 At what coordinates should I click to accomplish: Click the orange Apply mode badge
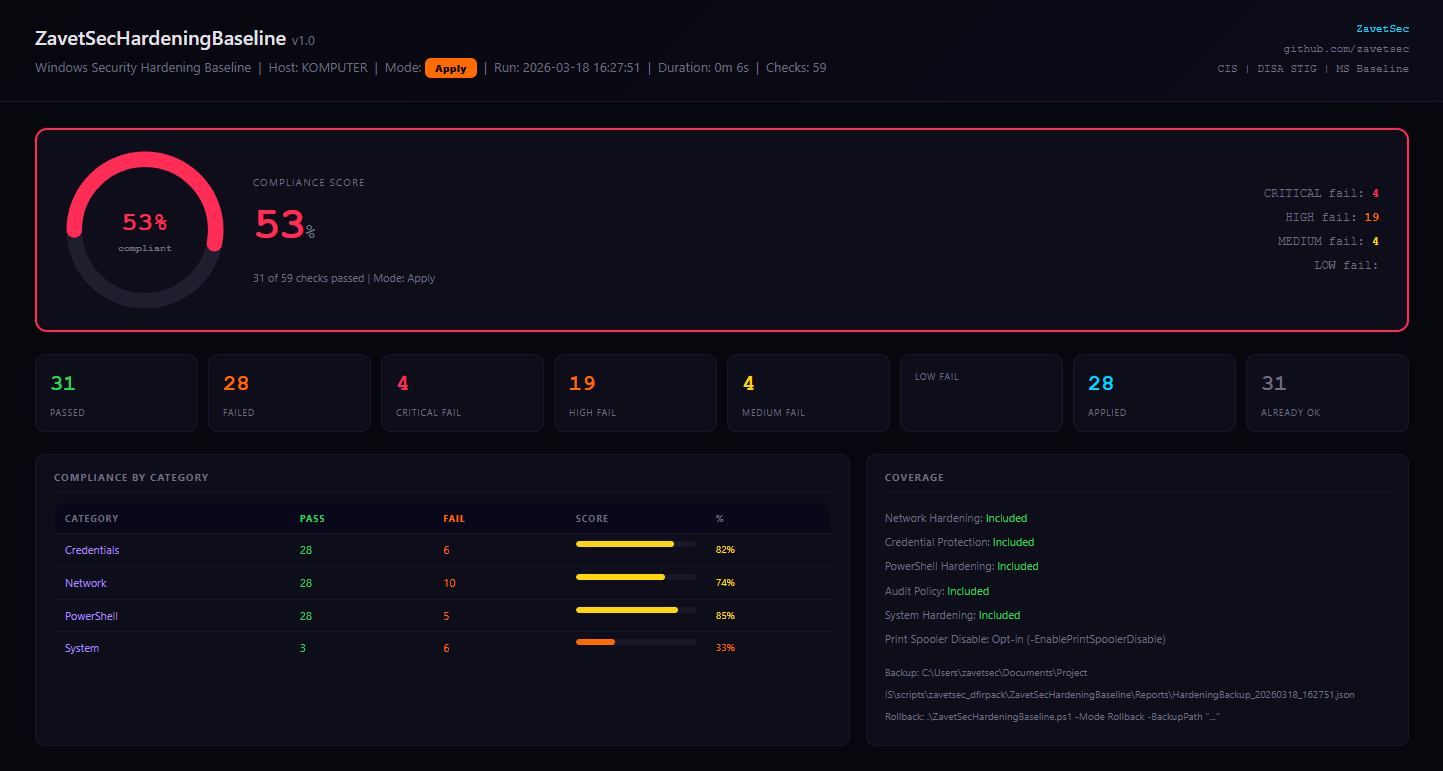[450, 68]
